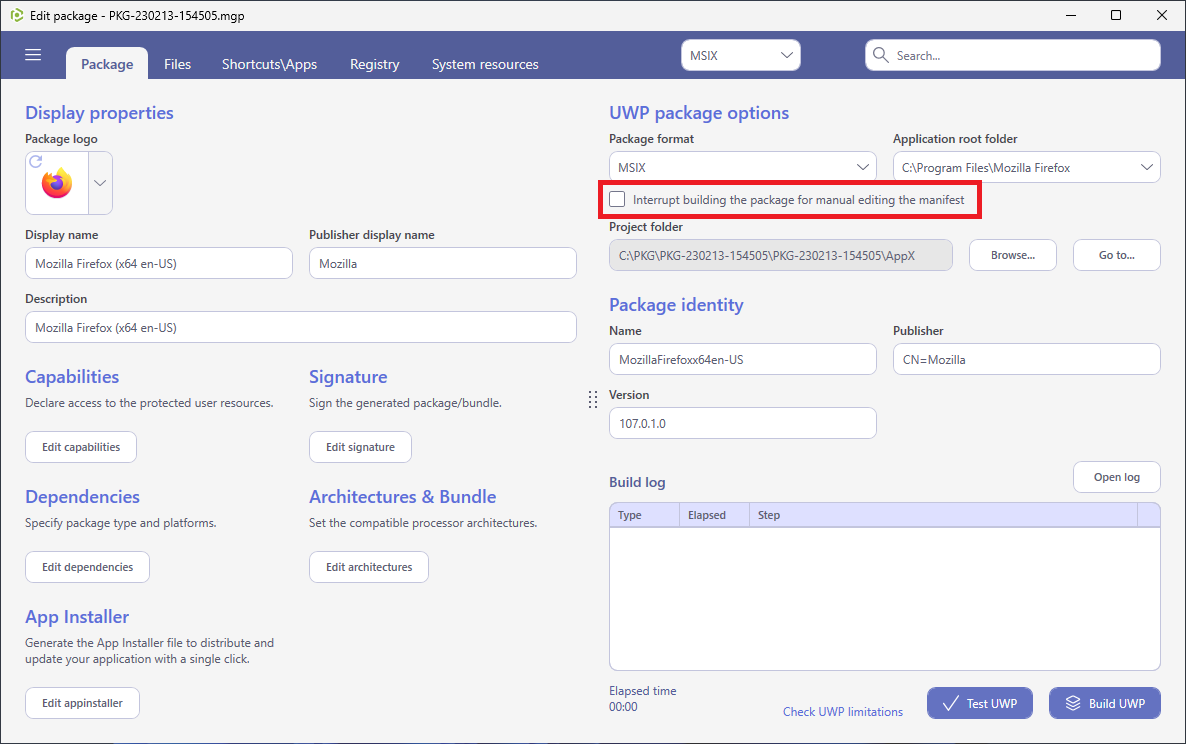Click the Firefox package logo image
Image resolution: width=1186 pixels, height=744 pixels.
[57, 184]
